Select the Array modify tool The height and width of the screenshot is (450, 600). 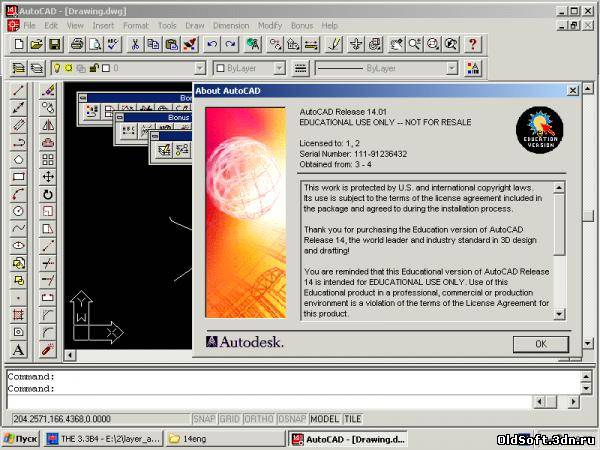pyautogui.click(x=48, y=159)
